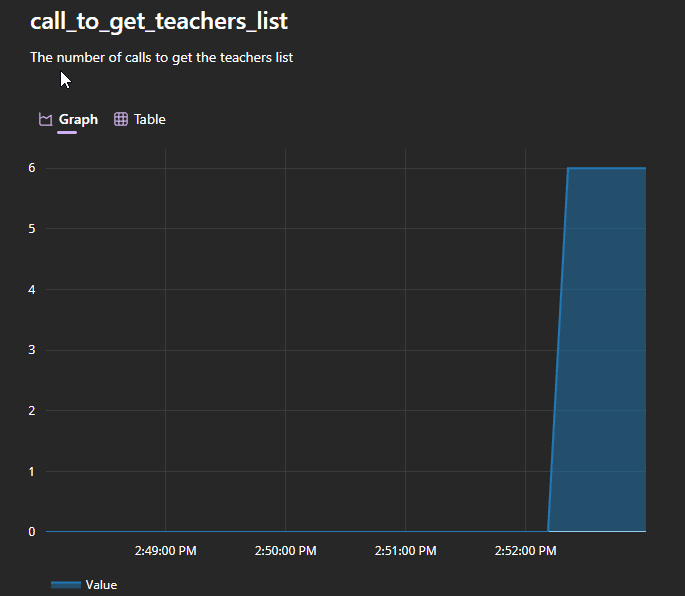The image size is (685, 596).
Task: Click the 2:52:00 PM time label
Action: pyautogui.click(x=526, y=551)
